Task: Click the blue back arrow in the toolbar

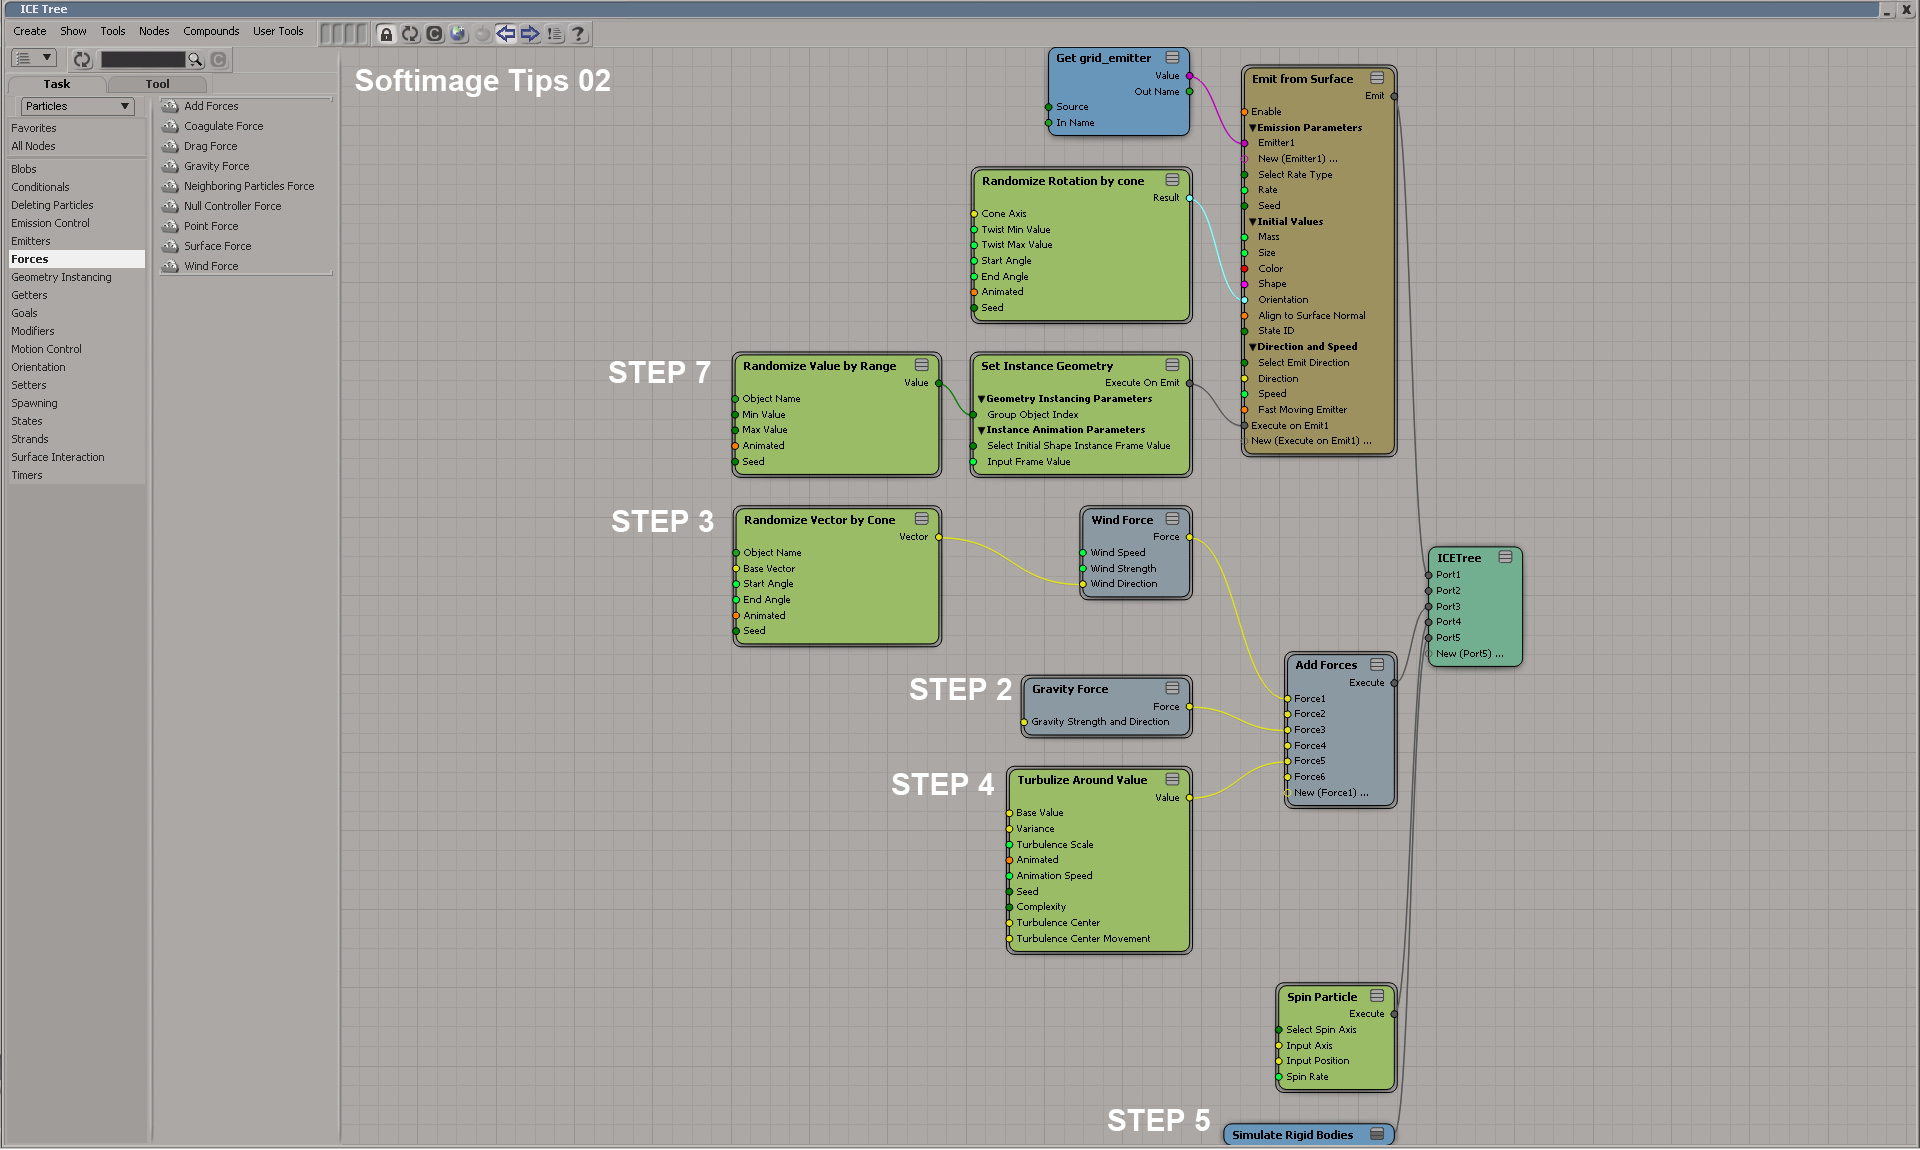Action: pyautogui.click(x=506, y=34)
